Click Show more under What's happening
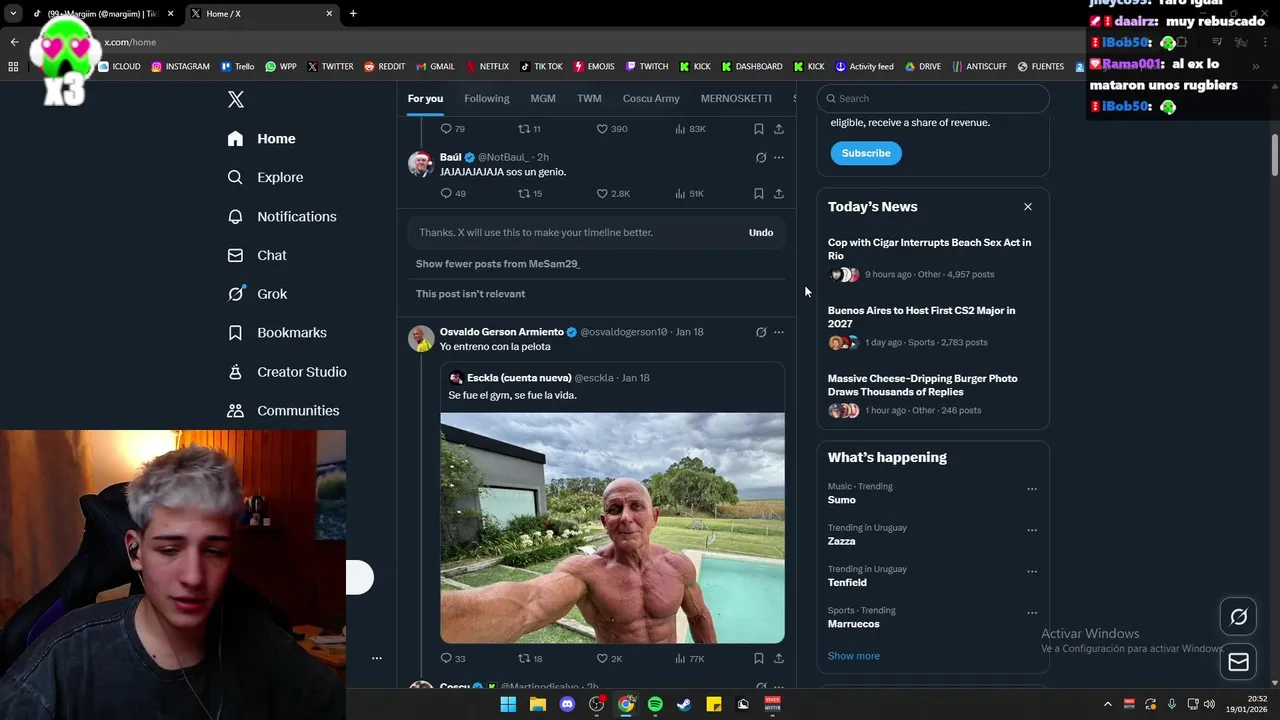 (x=854, y=656)
